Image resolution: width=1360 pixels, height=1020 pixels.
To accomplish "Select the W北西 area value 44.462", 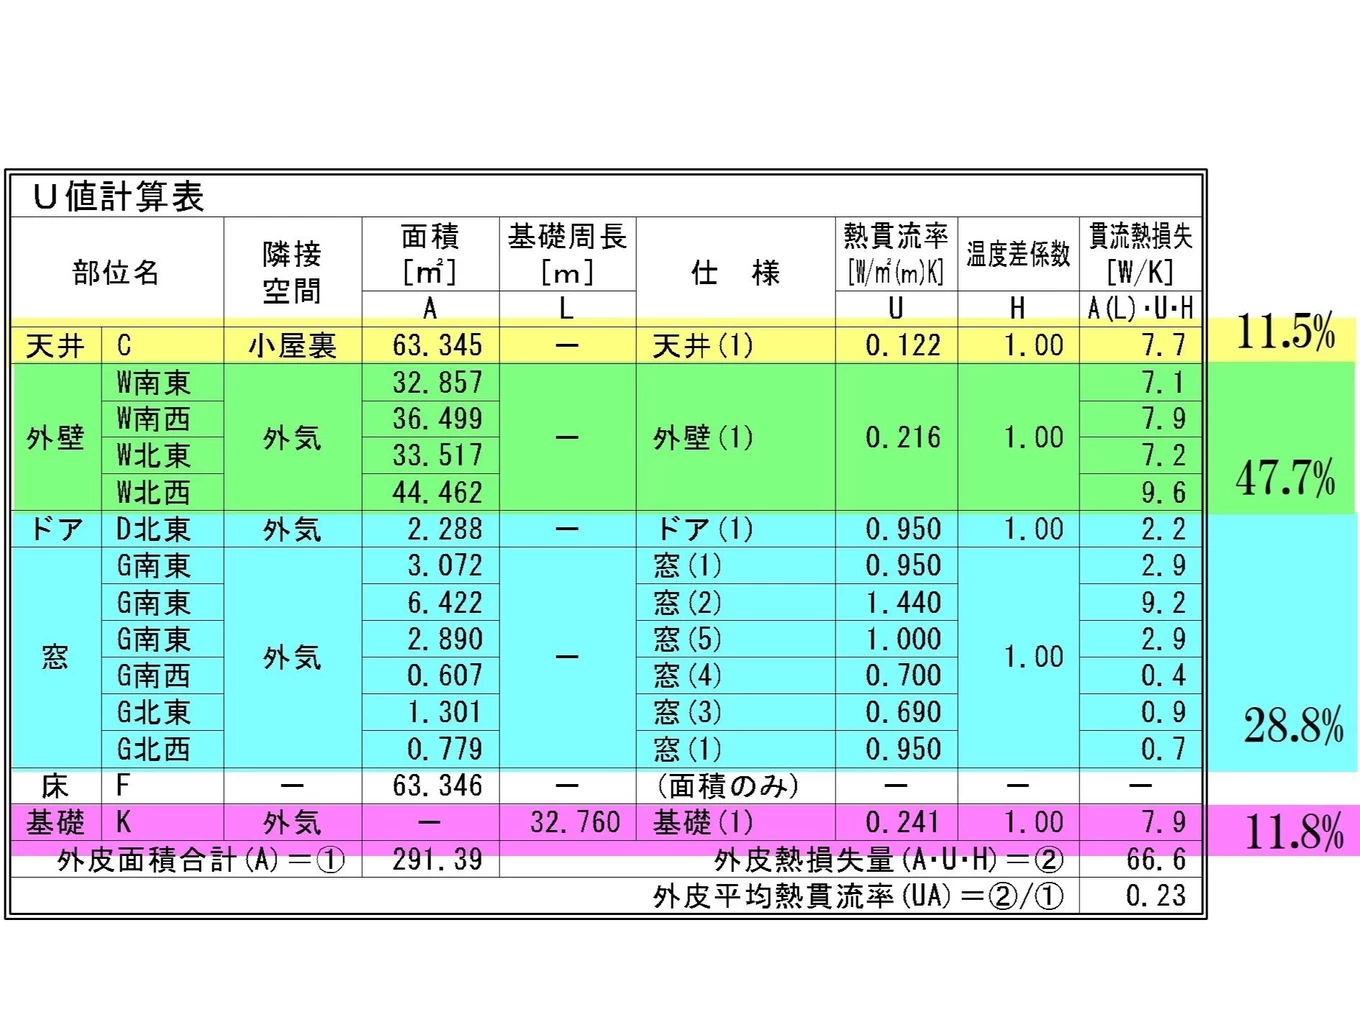I will 437,493.
